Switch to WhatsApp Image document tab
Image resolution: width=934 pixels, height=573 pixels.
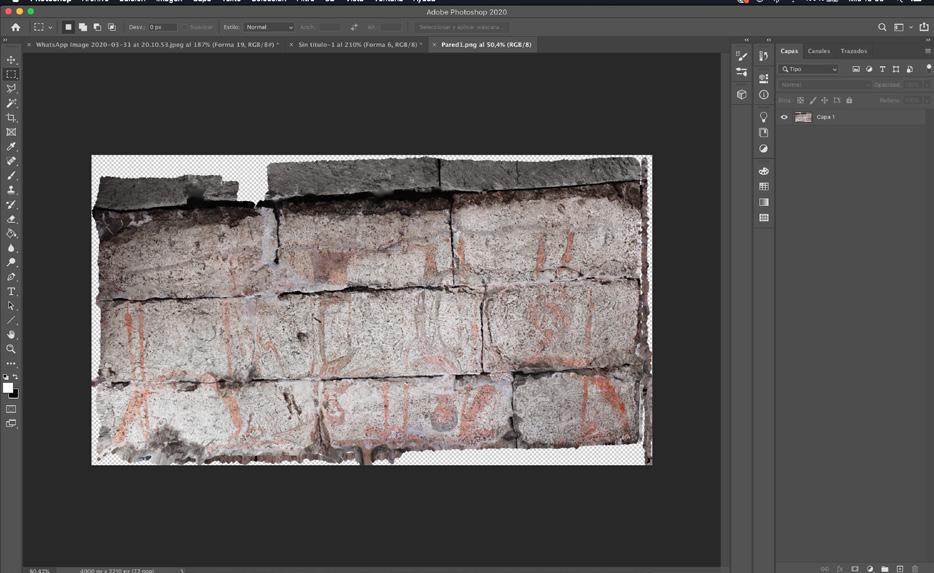click(157, 45)
